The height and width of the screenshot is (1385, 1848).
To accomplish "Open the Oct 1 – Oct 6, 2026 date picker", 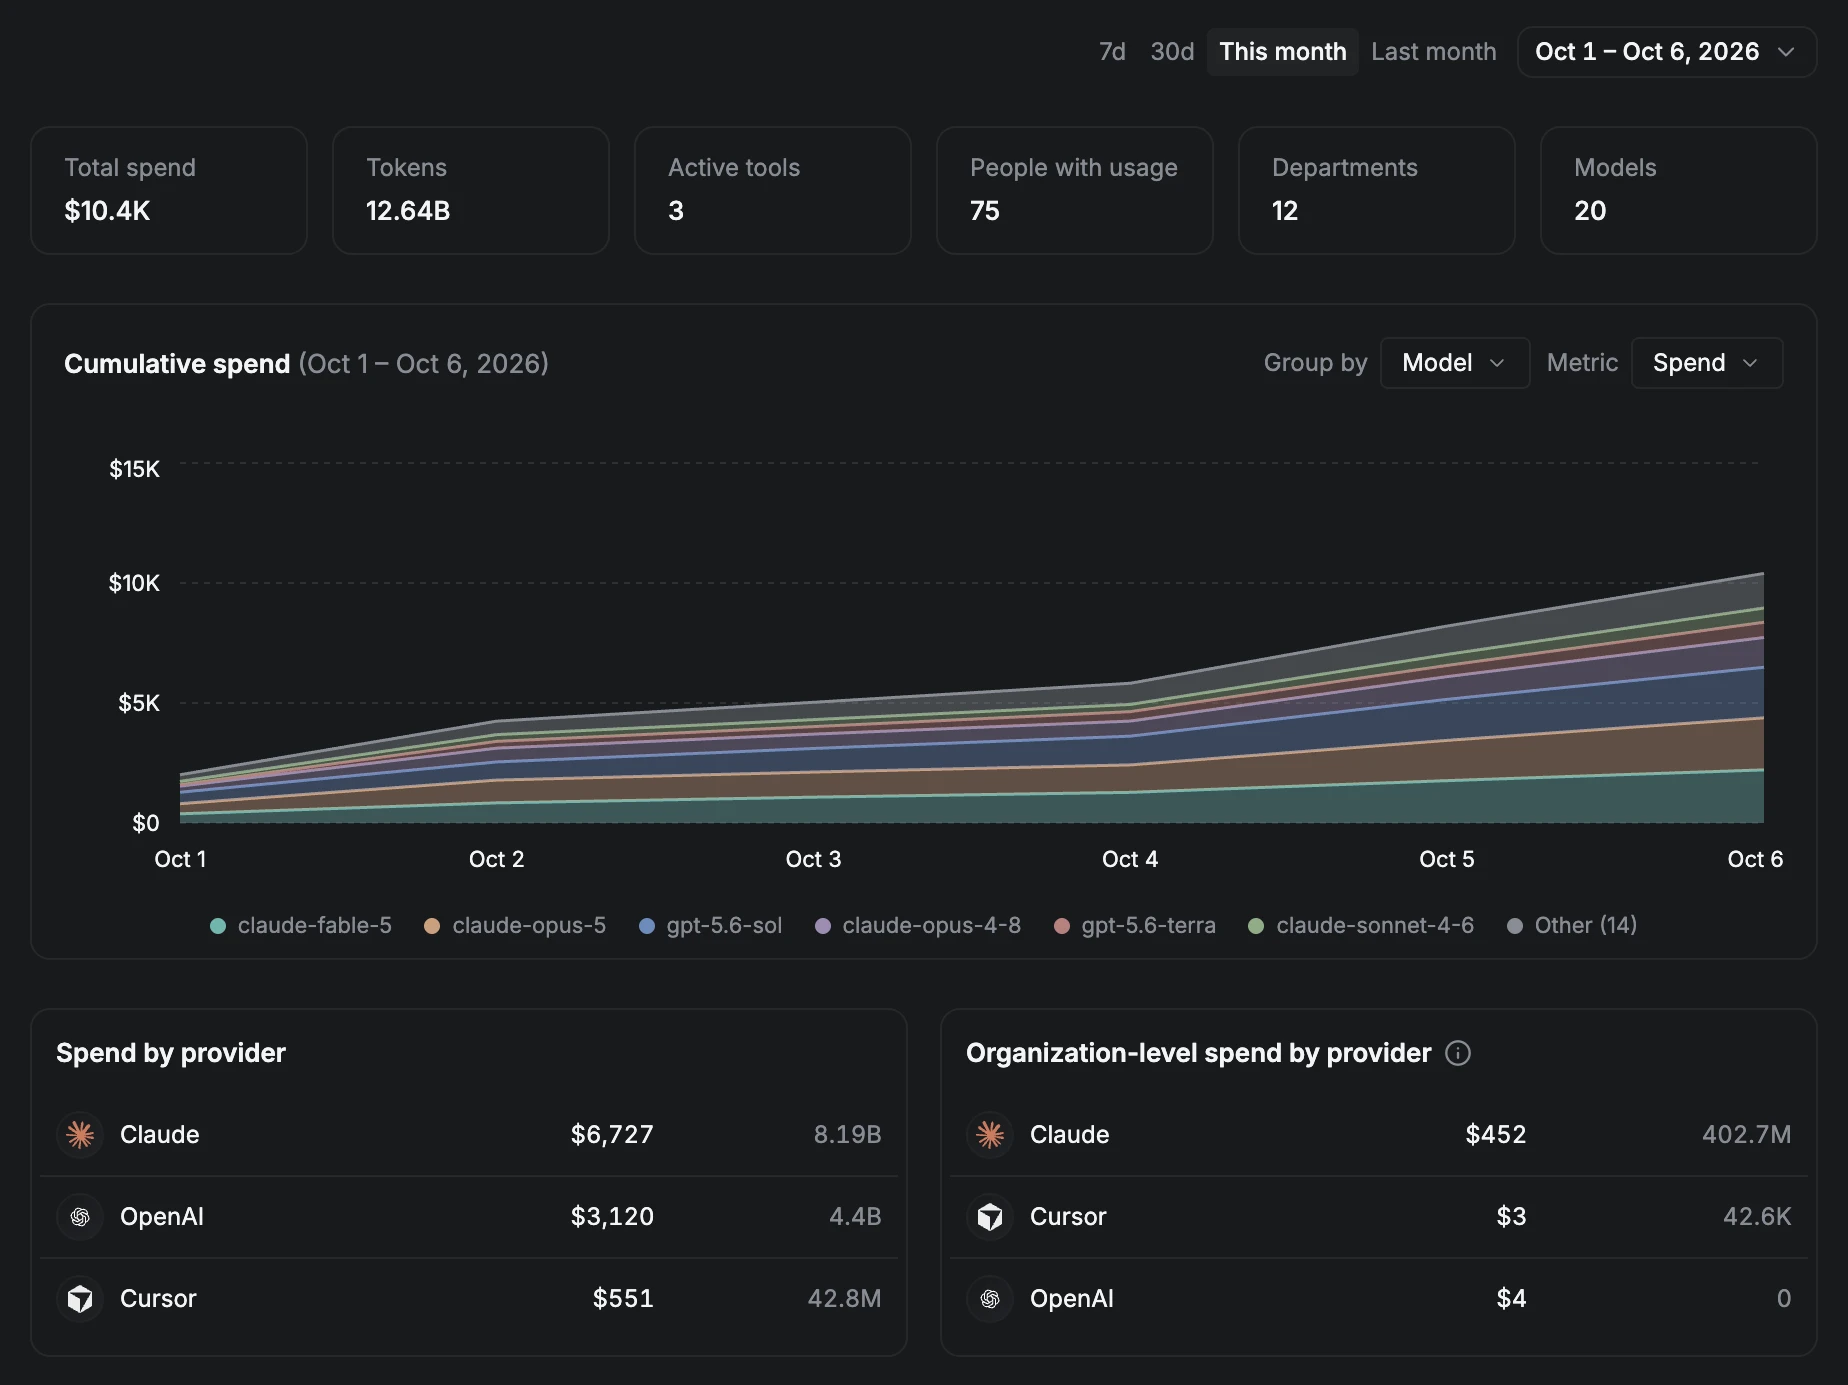I will [x=1666, y=52].
